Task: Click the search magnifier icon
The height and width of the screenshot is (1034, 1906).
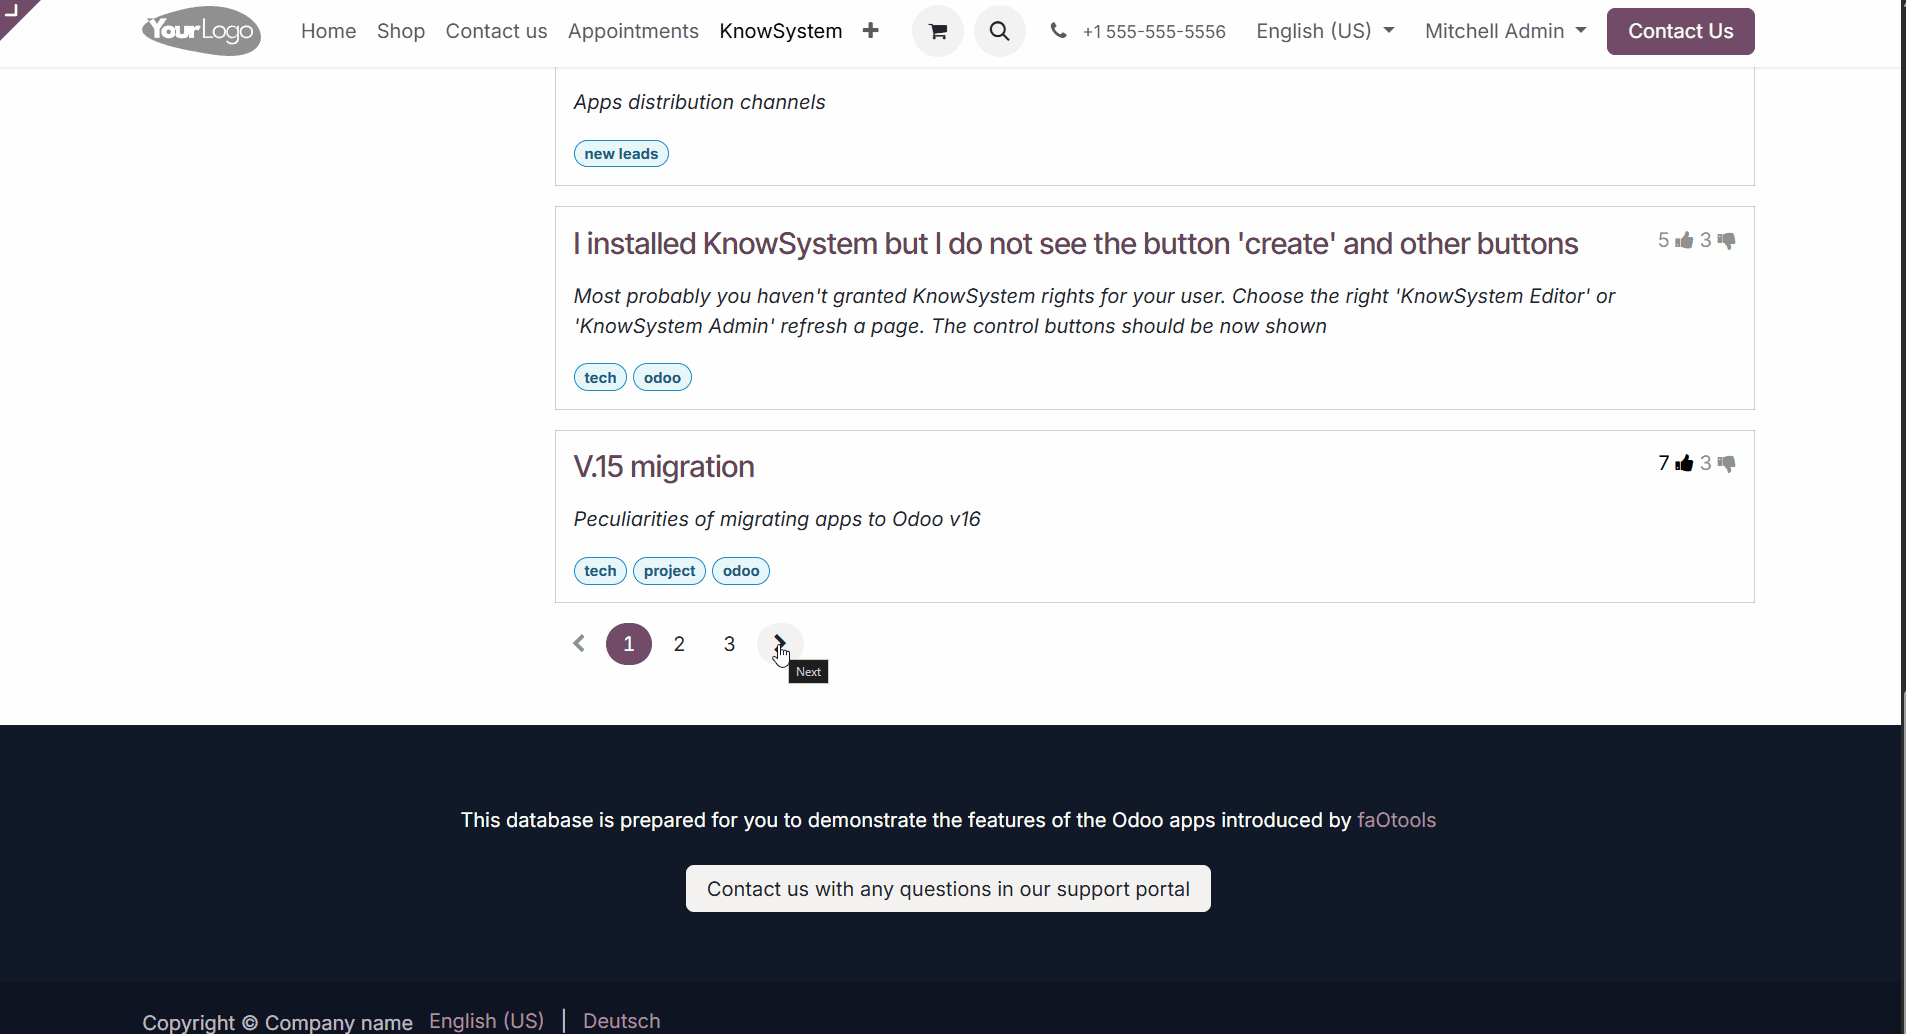Action: (x=999, y=31)
